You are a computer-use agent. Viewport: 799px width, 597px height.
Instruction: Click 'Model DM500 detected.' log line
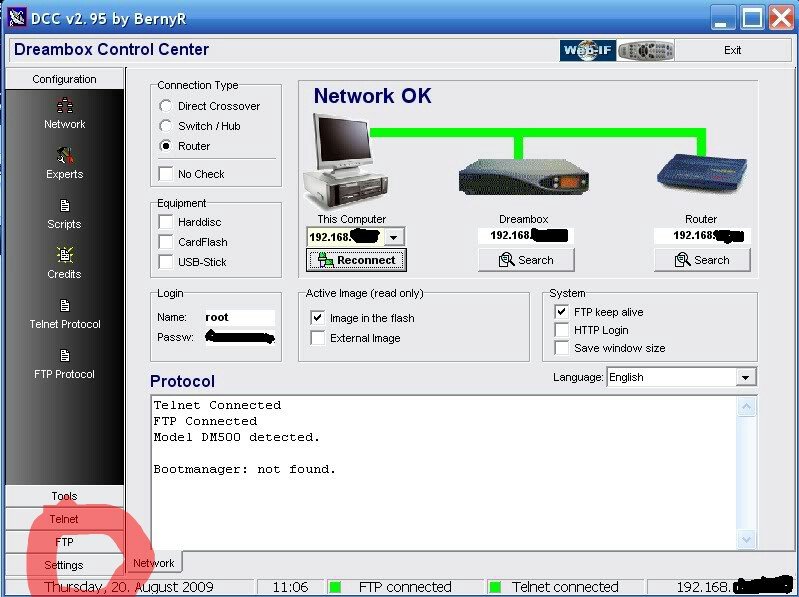click(x=237, y=437)
